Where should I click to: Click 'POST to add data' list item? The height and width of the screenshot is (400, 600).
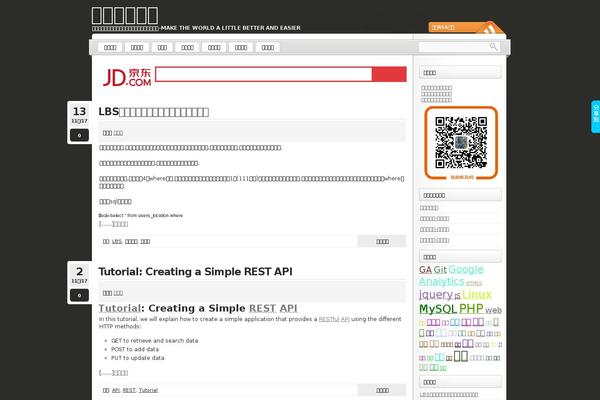tap(135, 349)
